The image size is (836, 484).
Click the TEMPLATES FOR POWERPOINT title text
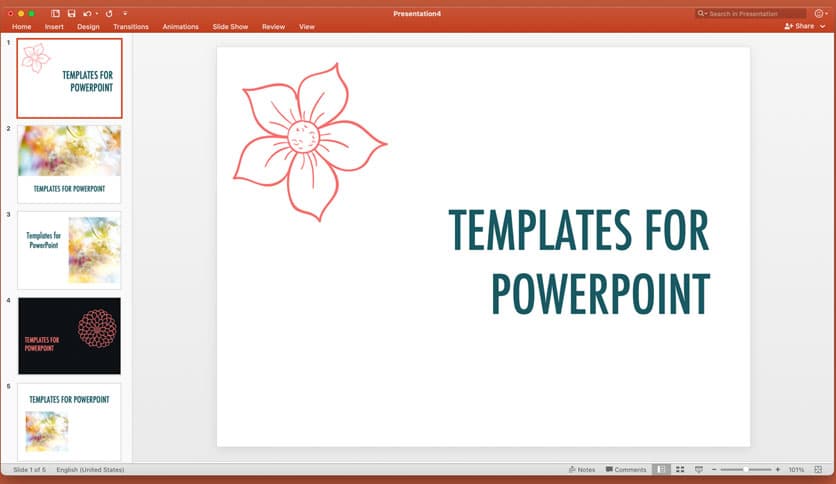point(579,261)
